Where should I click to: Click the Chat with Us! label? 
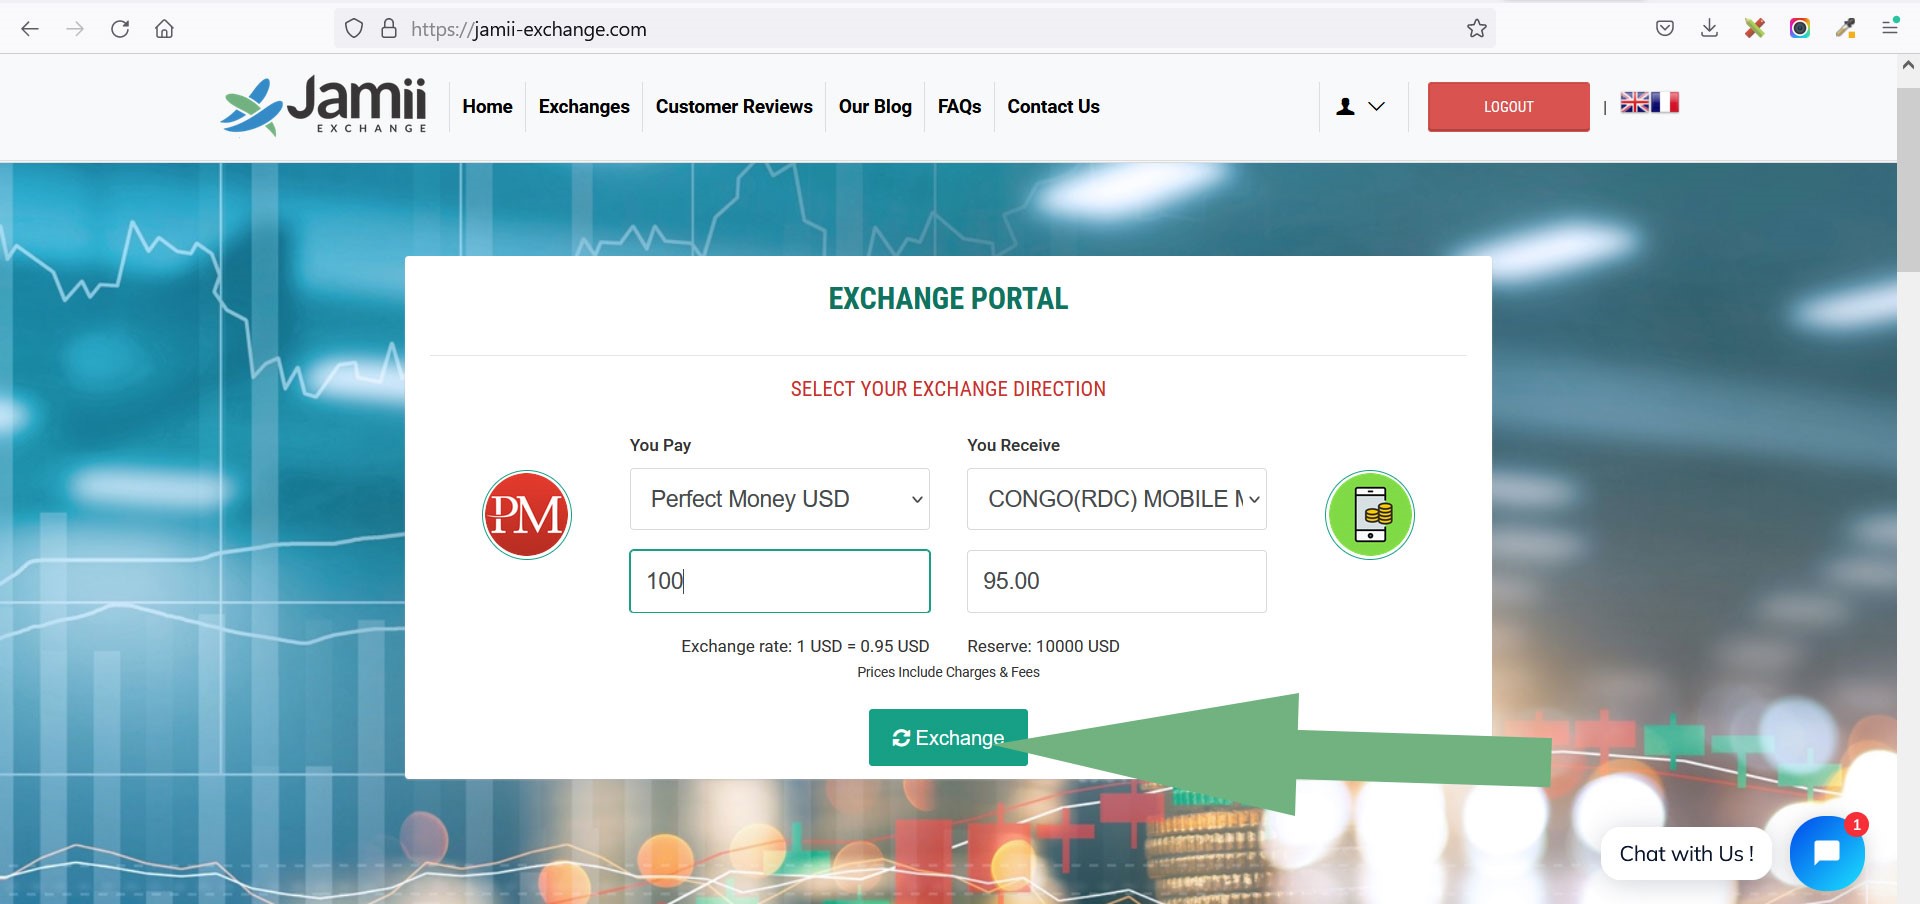[x=1686, y=854]
